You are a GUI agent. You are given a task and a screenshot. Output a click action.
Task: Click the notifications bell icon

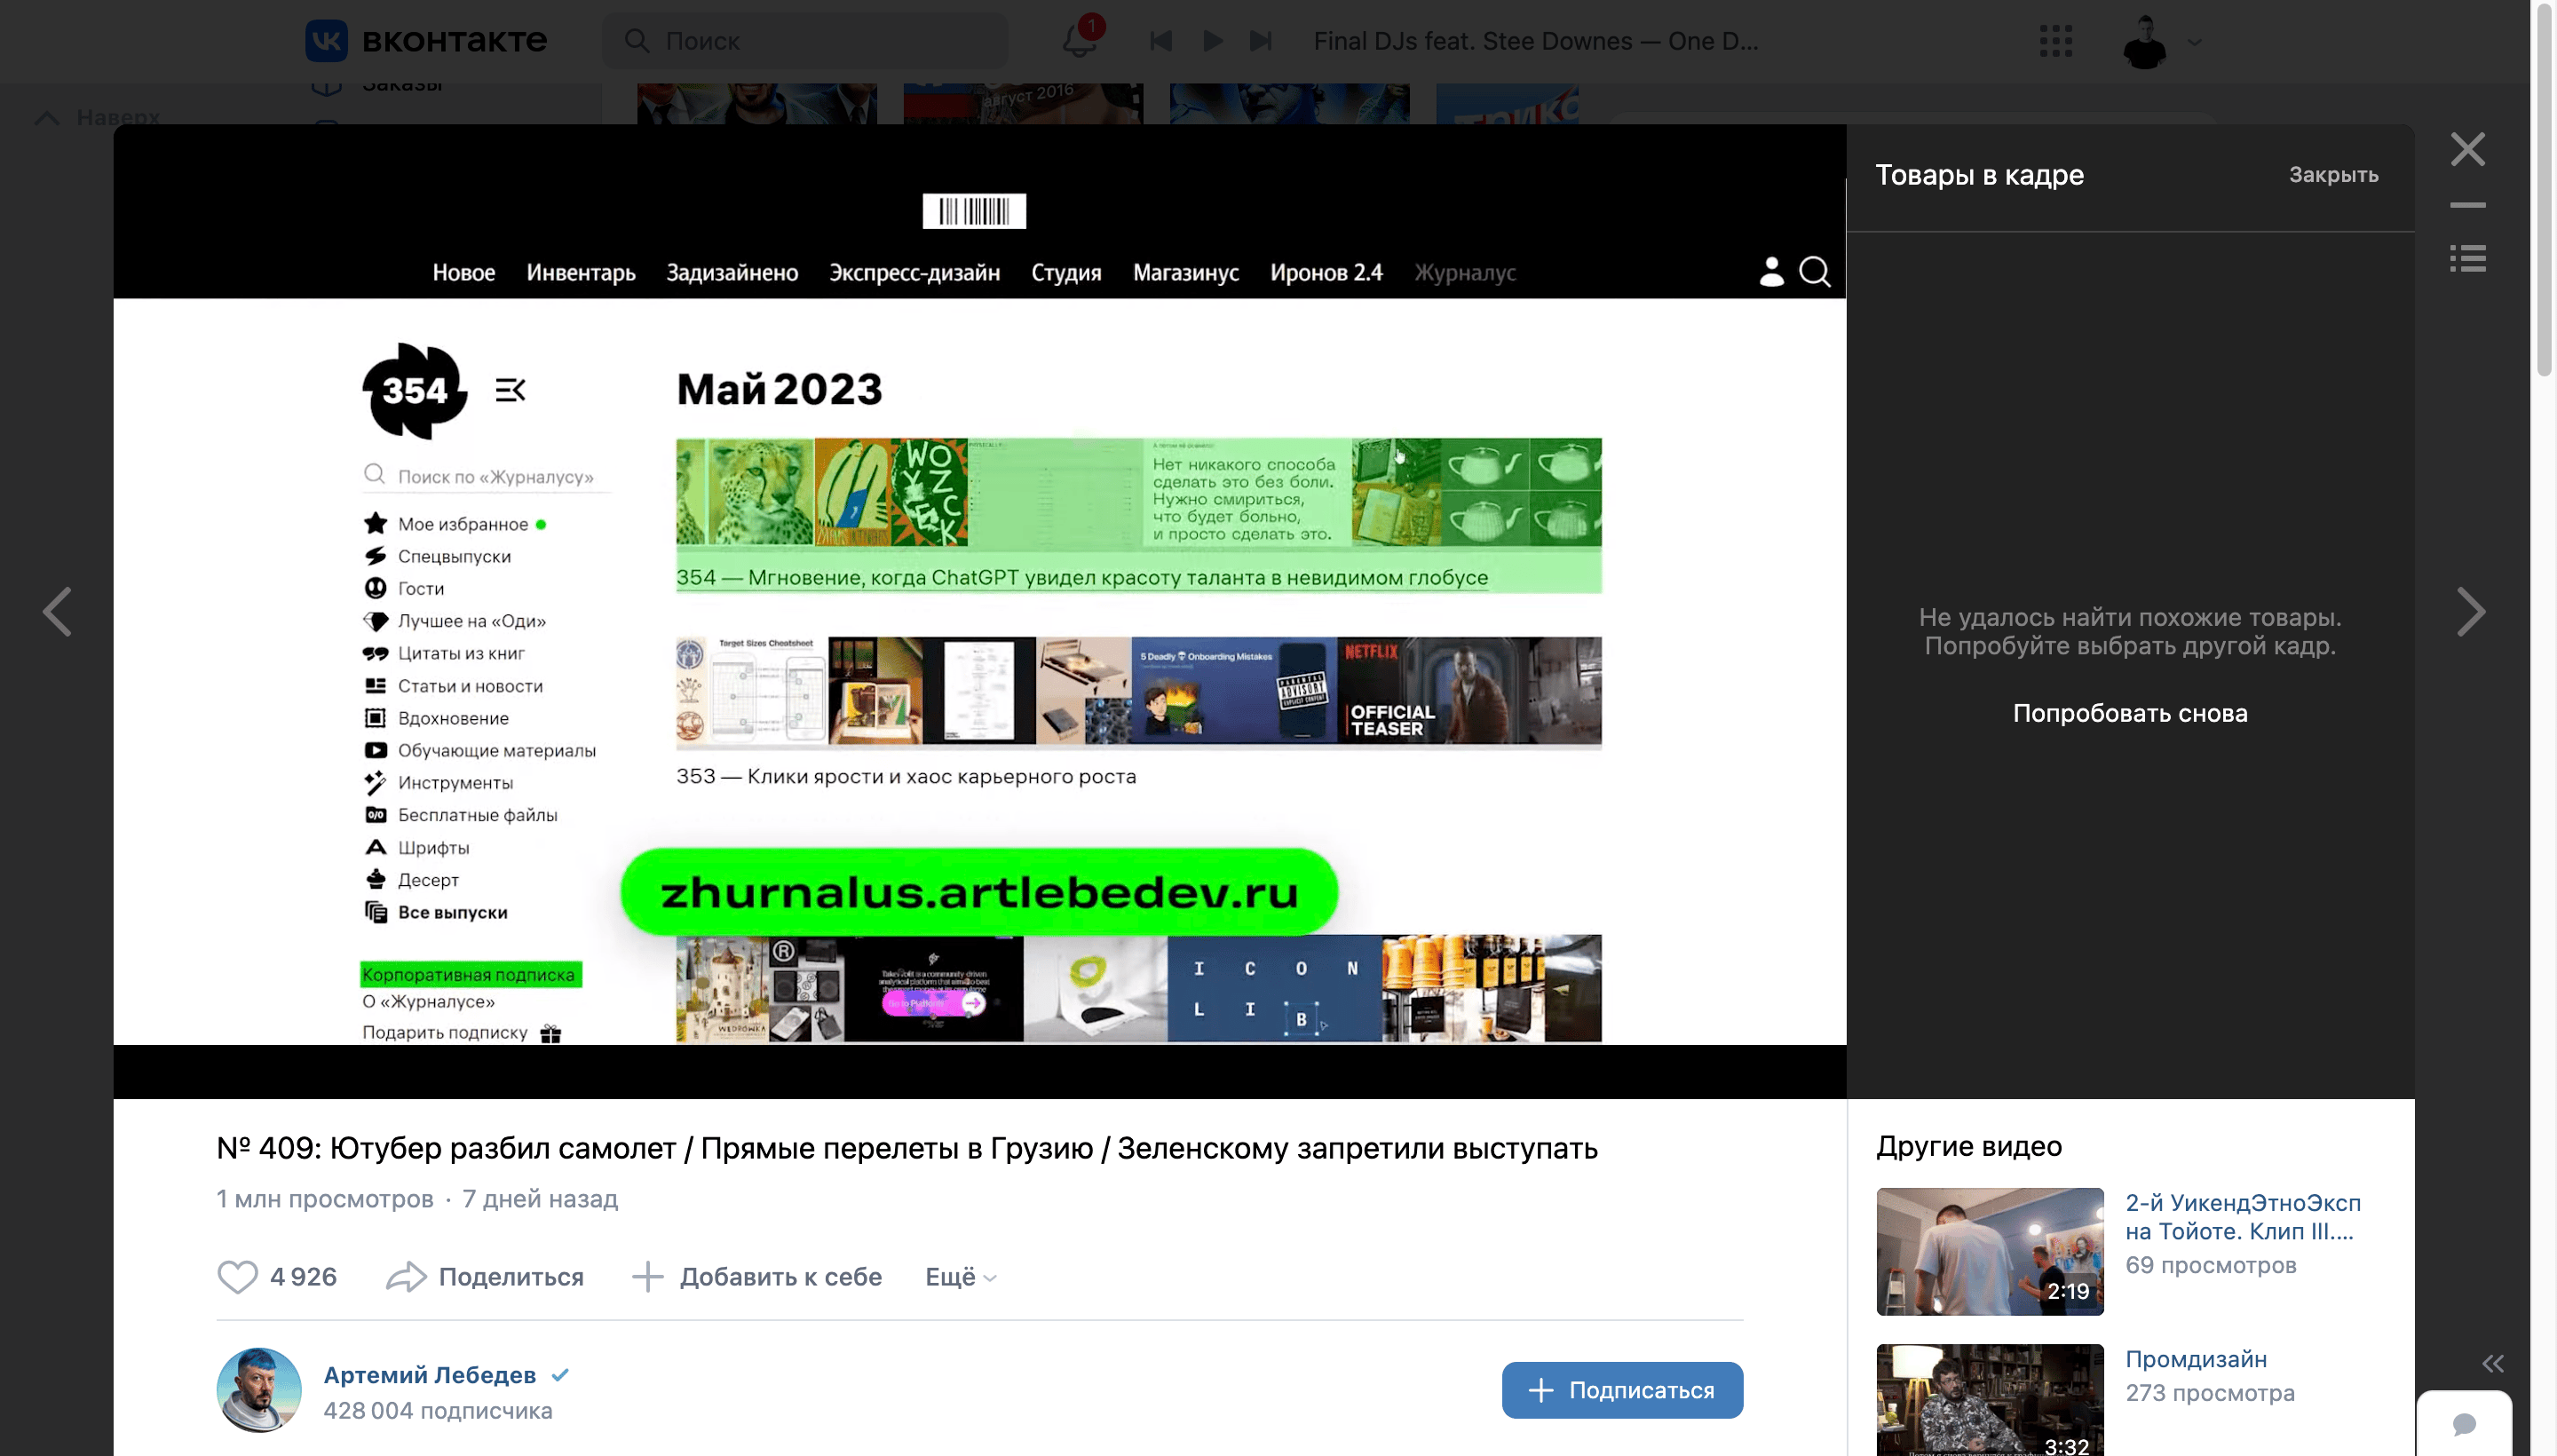coord(1079,41)
